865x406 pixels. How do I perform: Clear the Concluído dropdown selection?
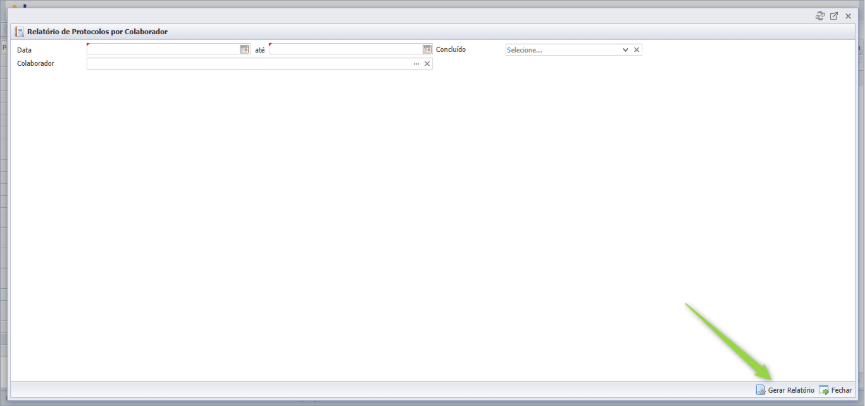pos(636,50)
